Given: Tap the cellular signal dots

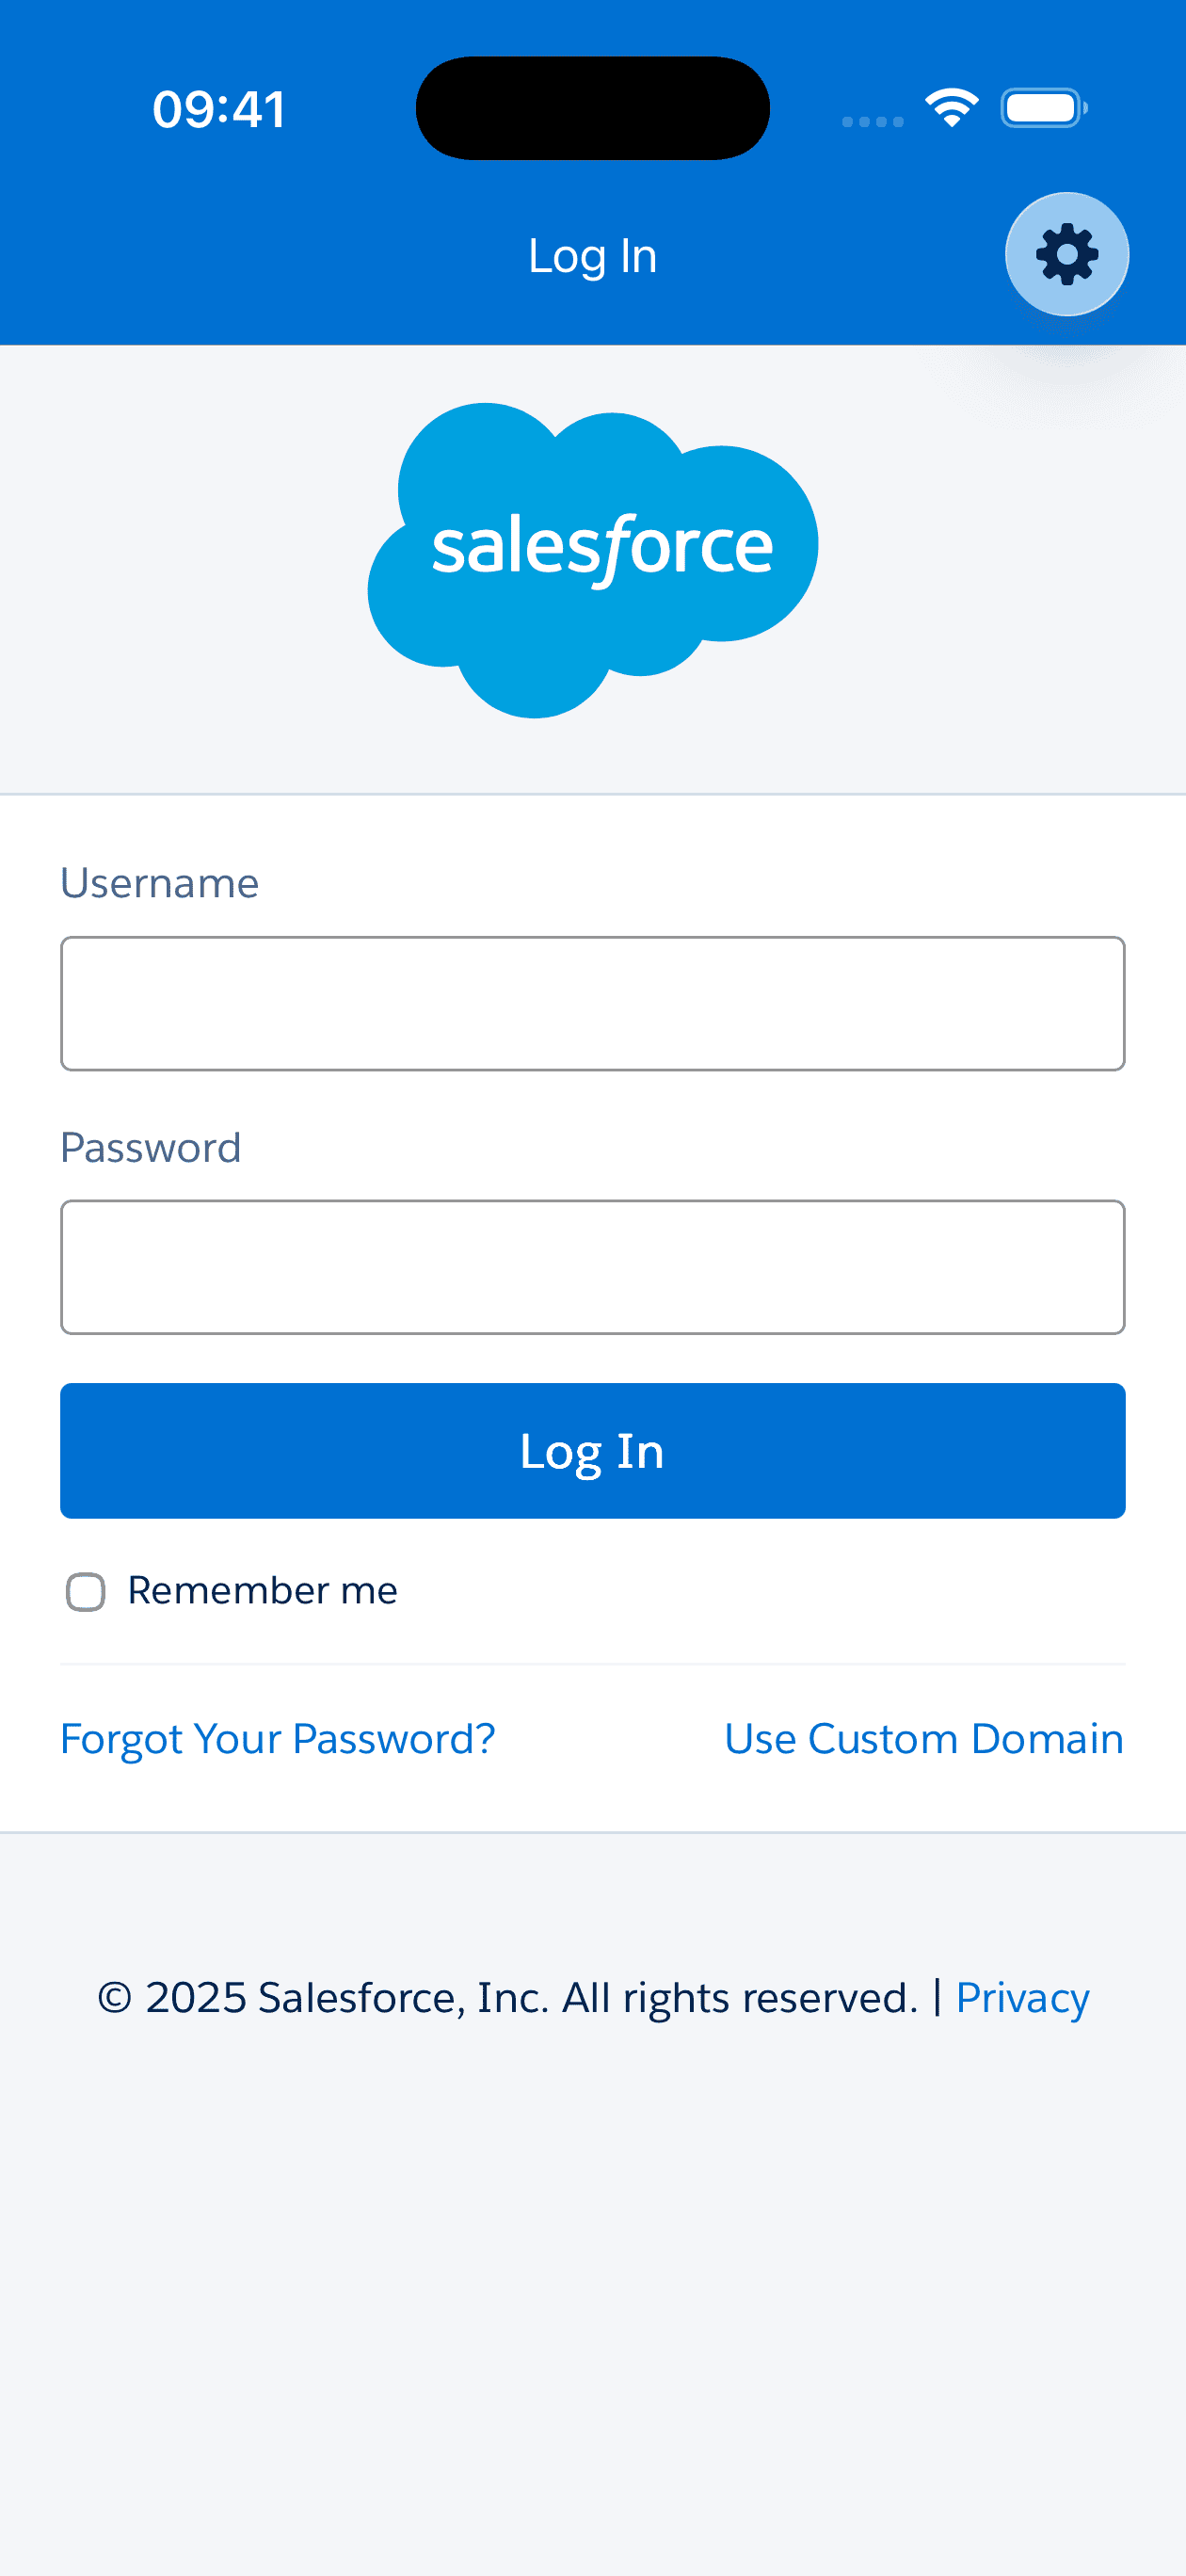Looking at the screenshot, I should point(872,121).
